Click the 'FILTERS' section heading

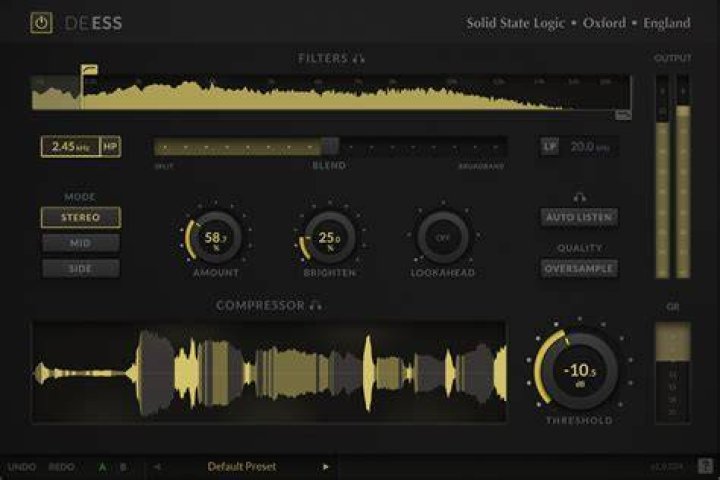323,58
